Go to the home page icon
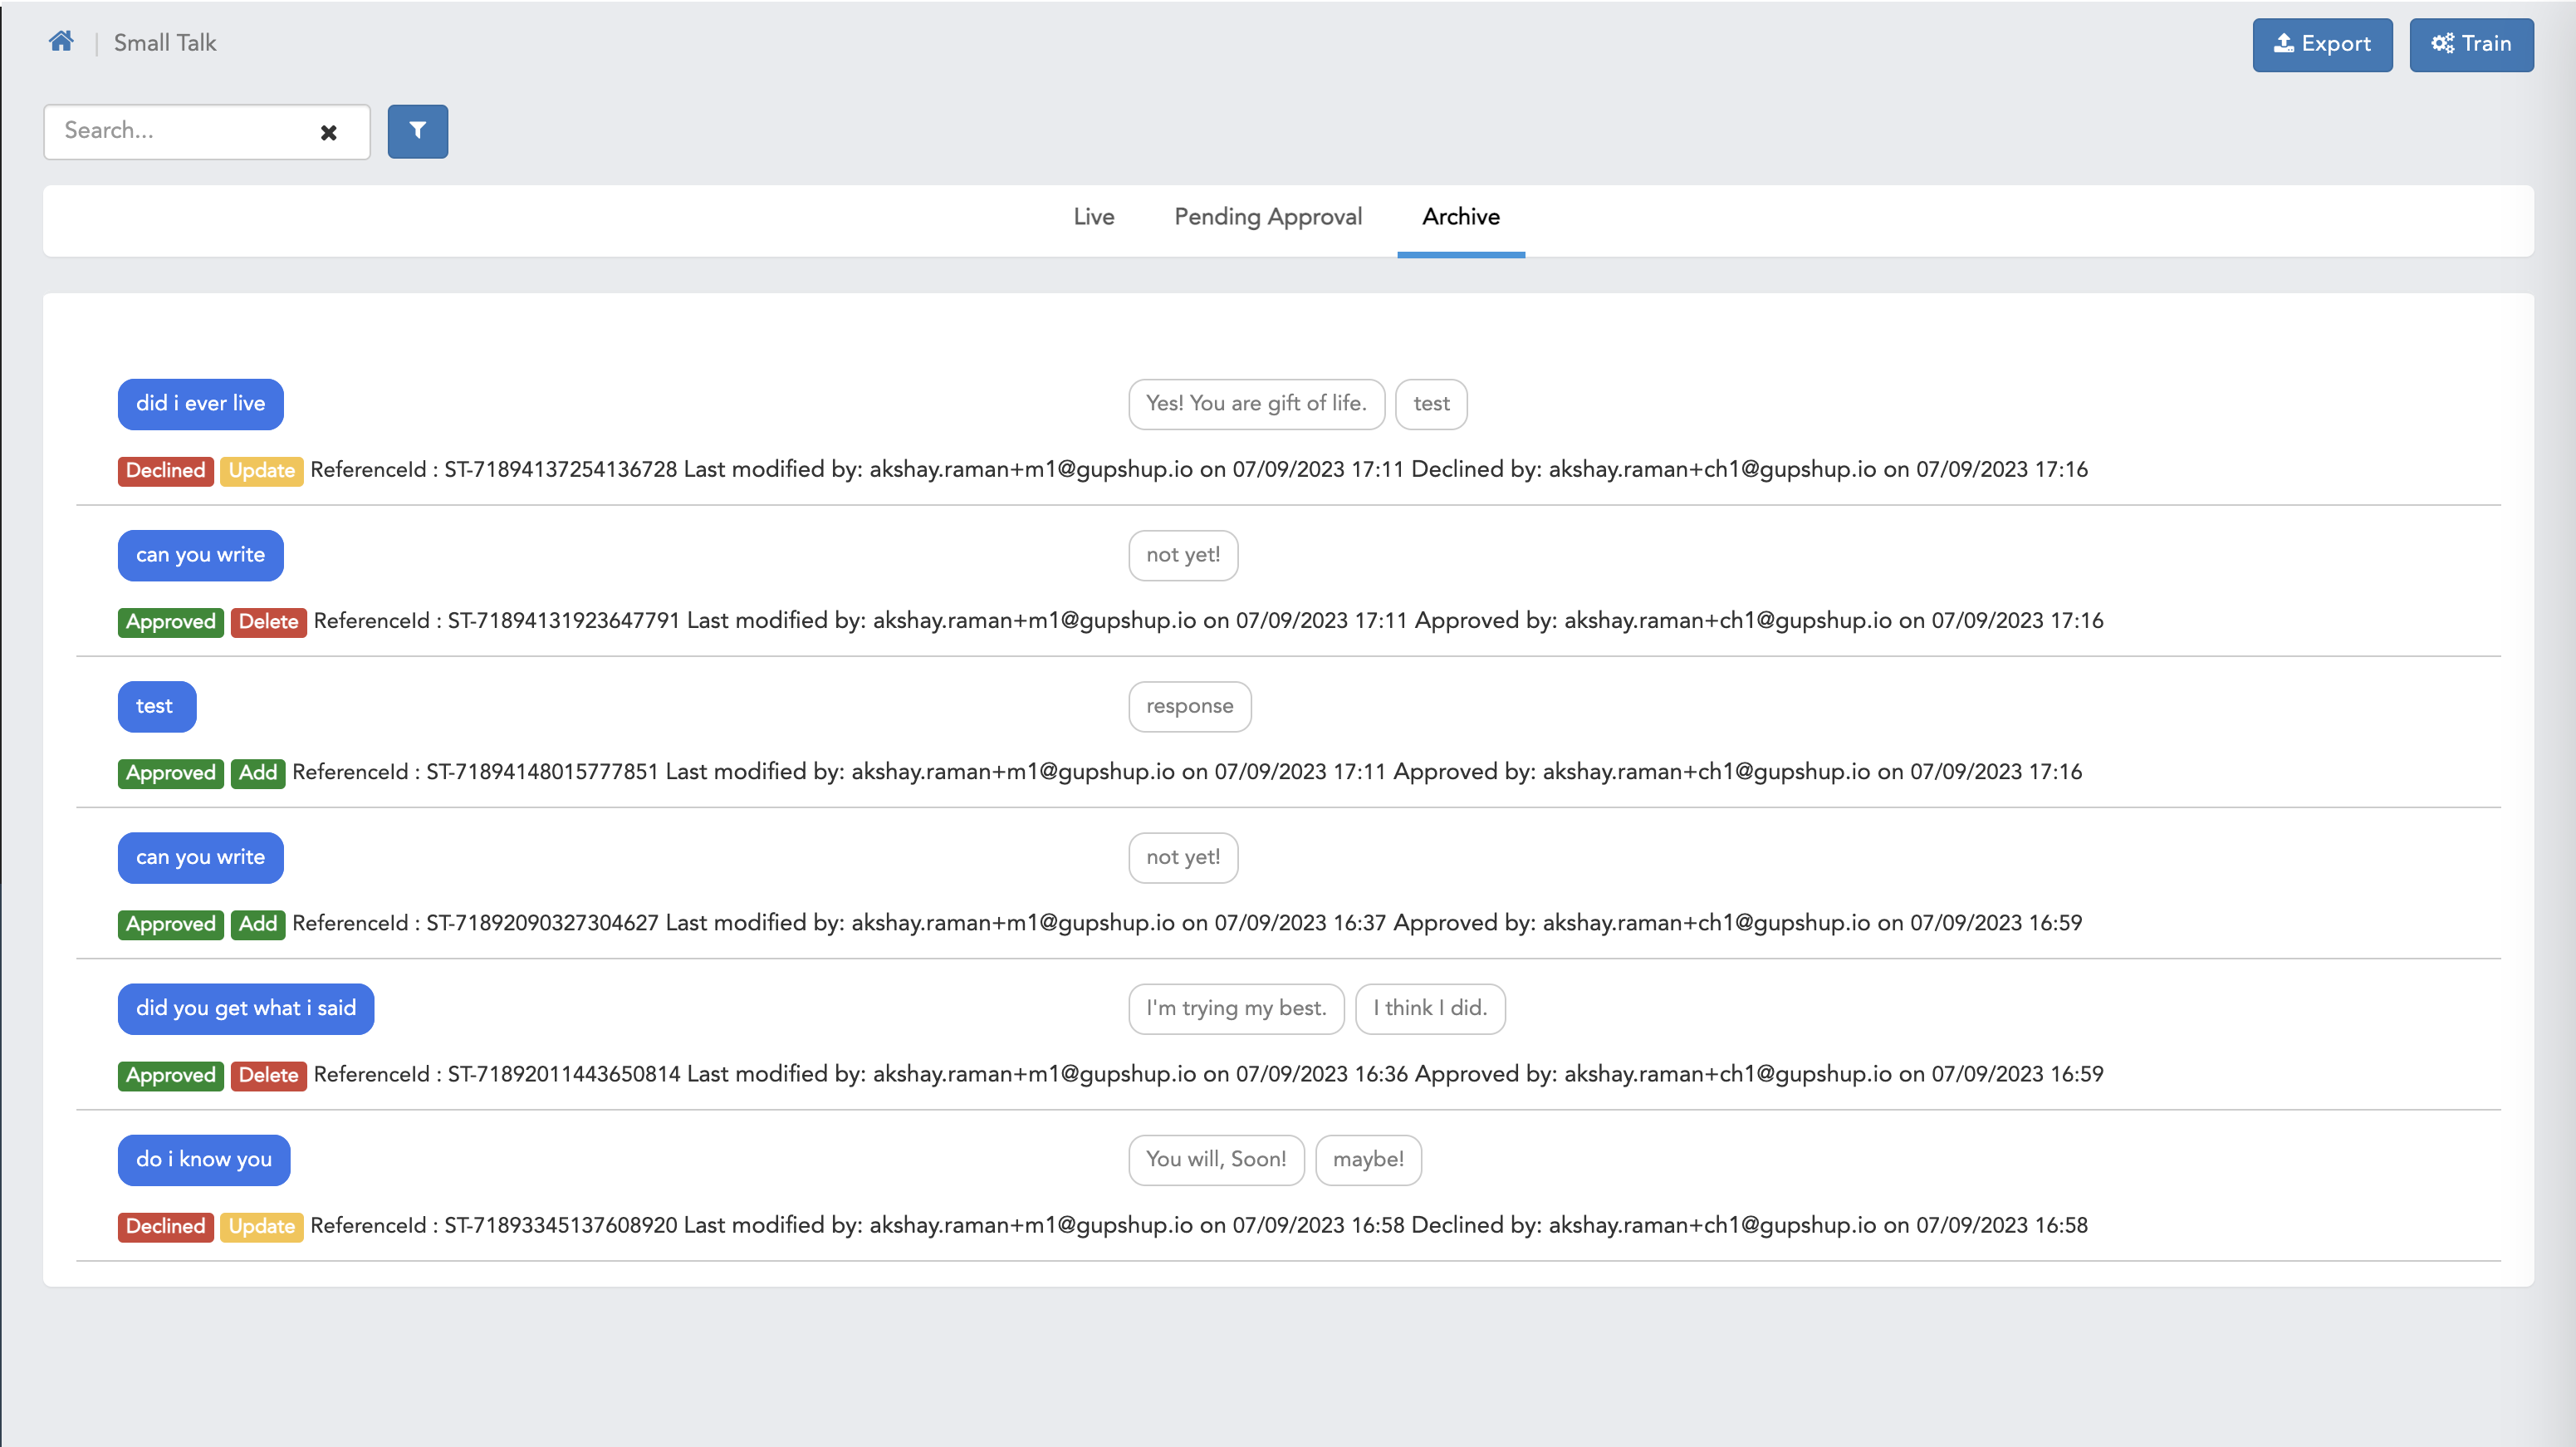Image resolution: width=2576 pixels, height=1447 pixels. [x=61, y=42]
